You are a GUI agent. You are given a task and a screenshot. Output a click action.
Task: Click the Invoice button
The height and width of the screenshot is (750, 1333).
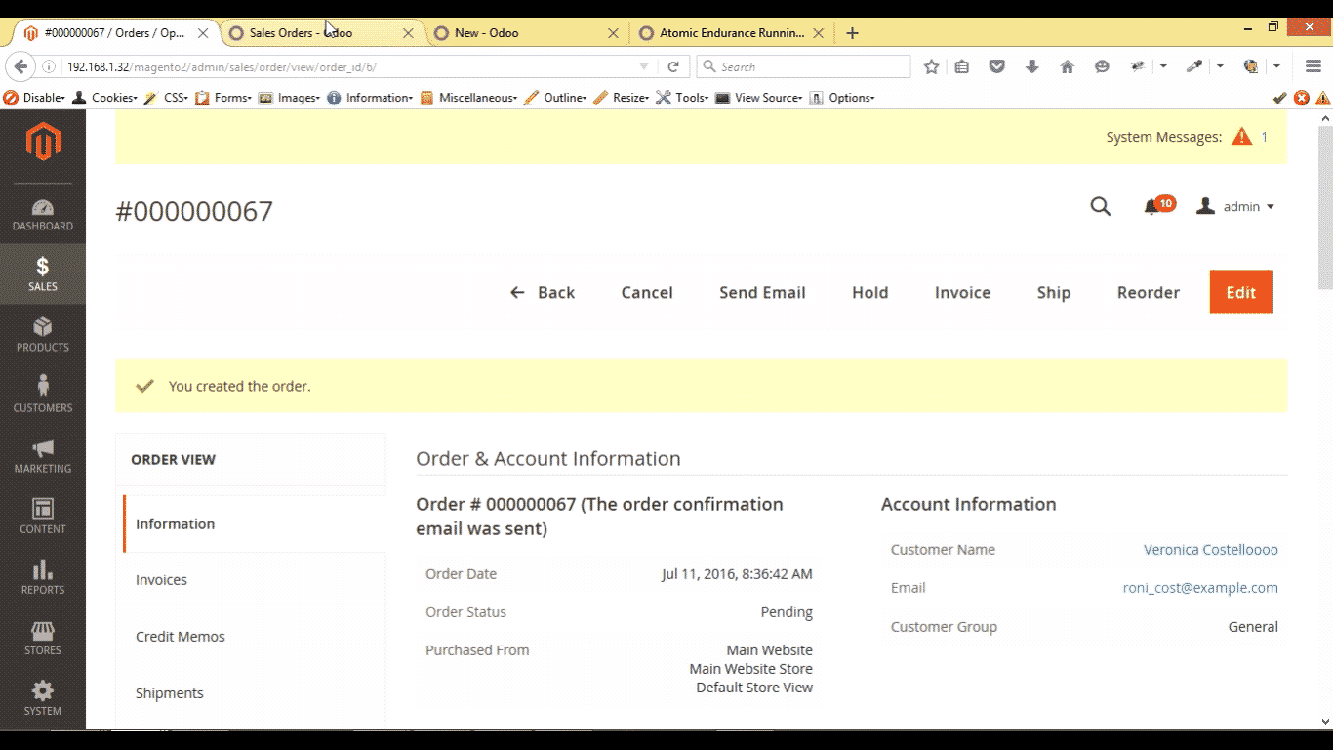[963, 292]
